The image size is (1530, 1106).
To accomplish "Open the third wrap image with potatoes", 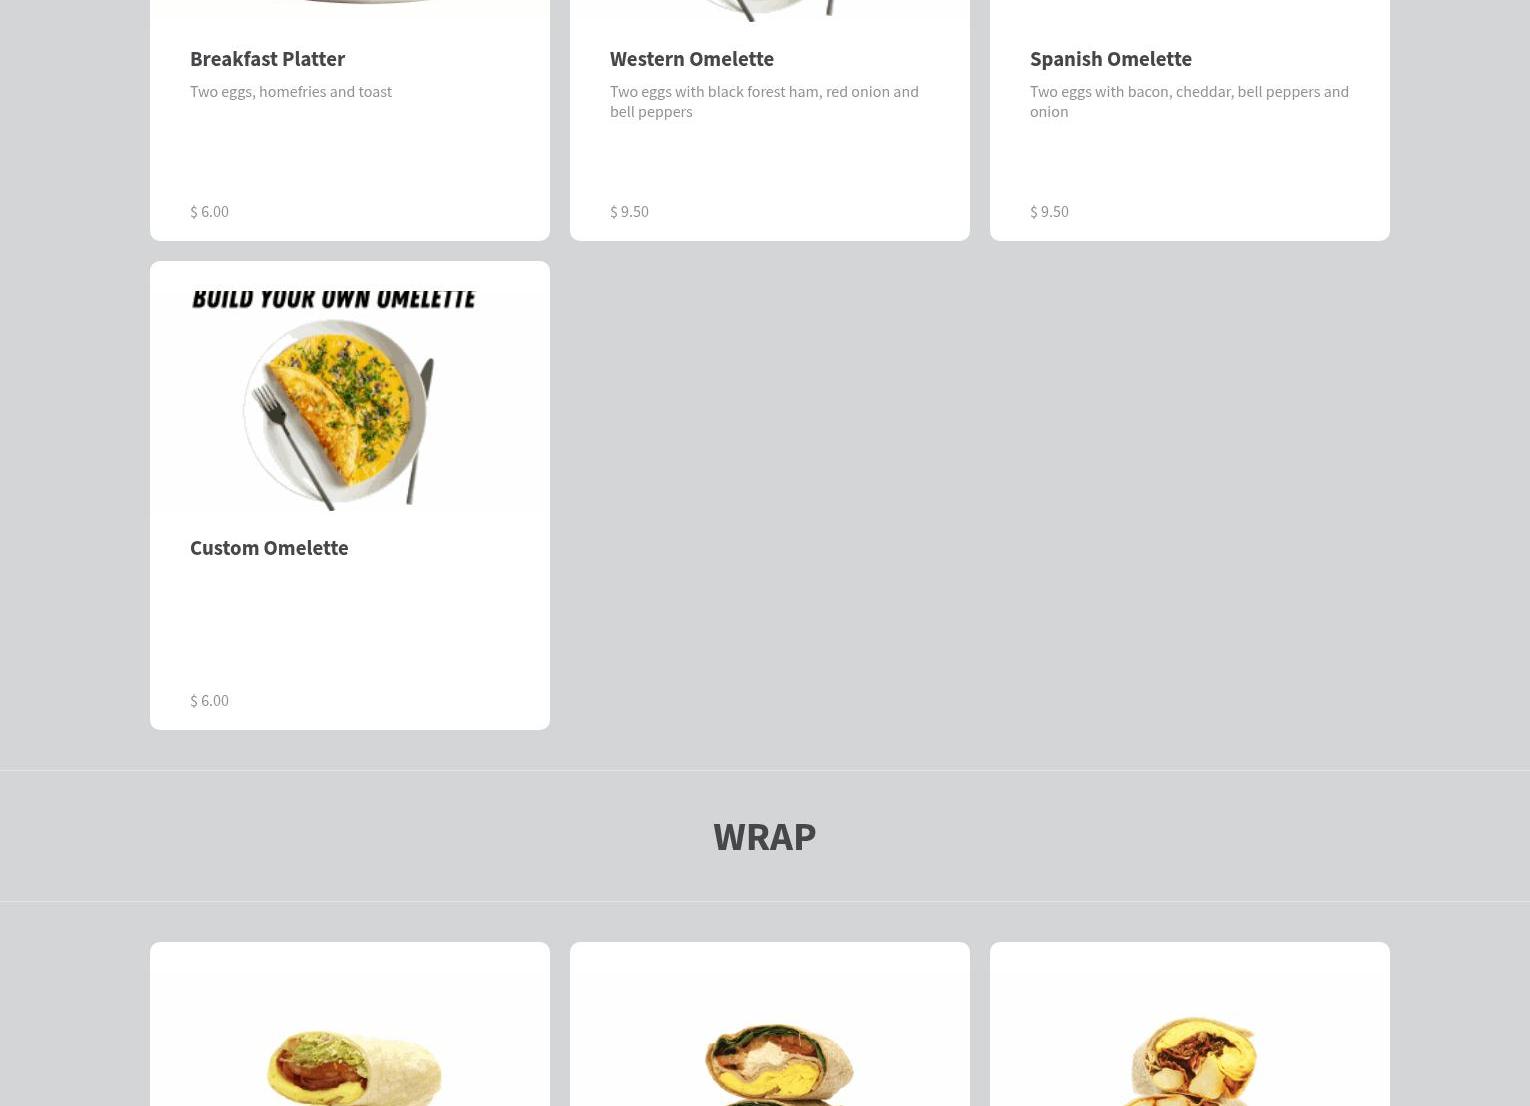I will [x=1188, y=1061].
